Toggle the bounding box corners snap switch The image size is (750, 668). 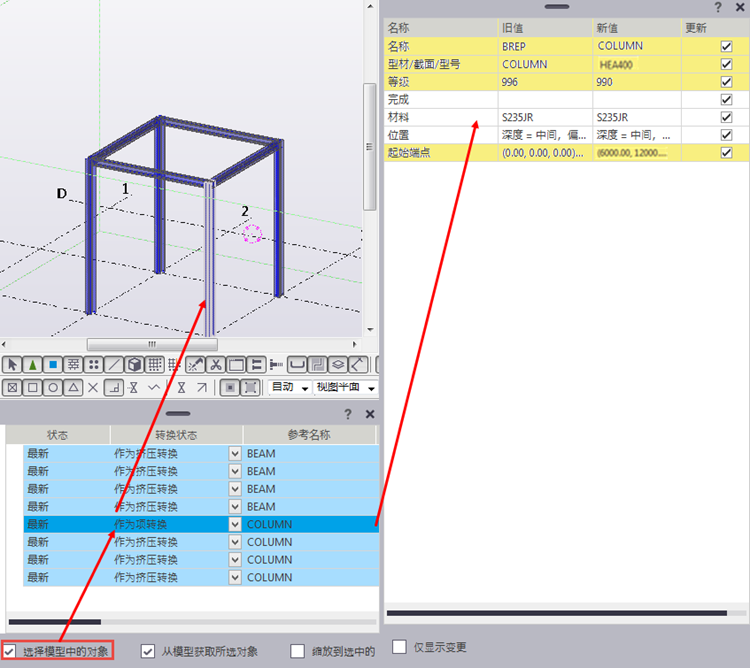click(250, 387)
